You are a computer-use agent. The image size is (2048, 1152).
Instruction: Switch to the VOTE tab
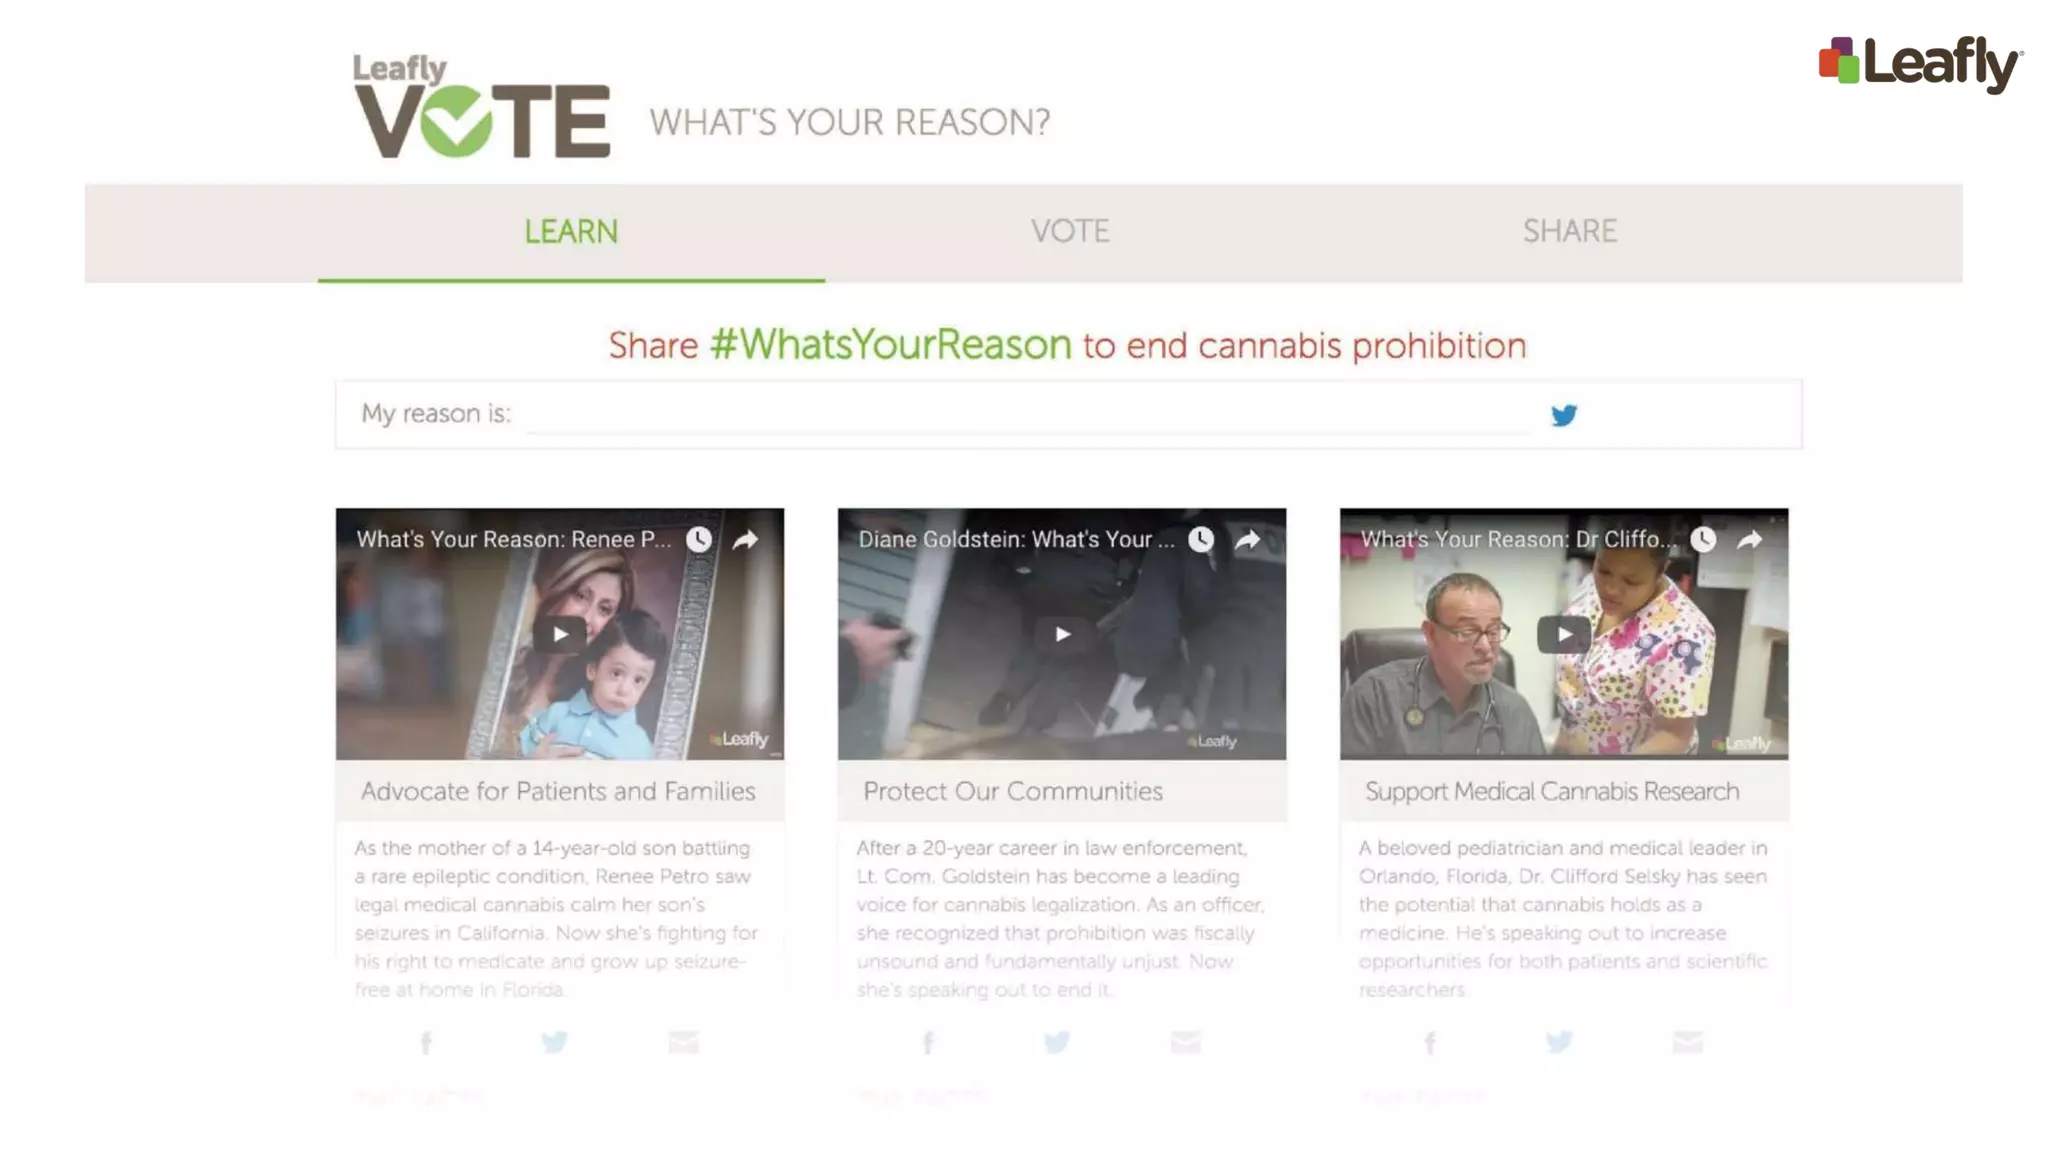point(1070,232)
